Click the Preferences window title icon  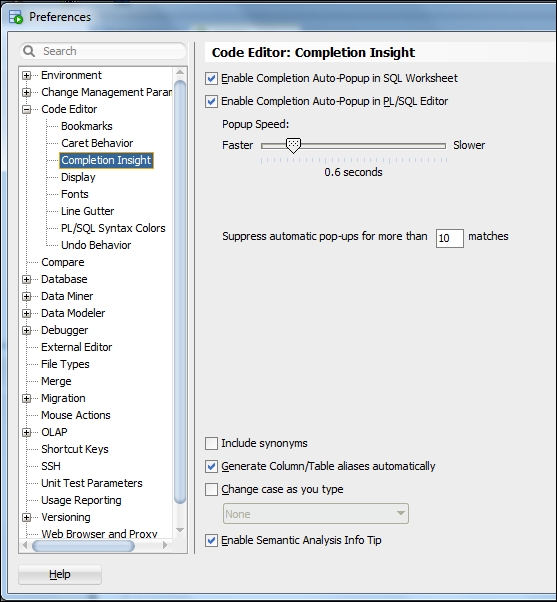(16, 17)
